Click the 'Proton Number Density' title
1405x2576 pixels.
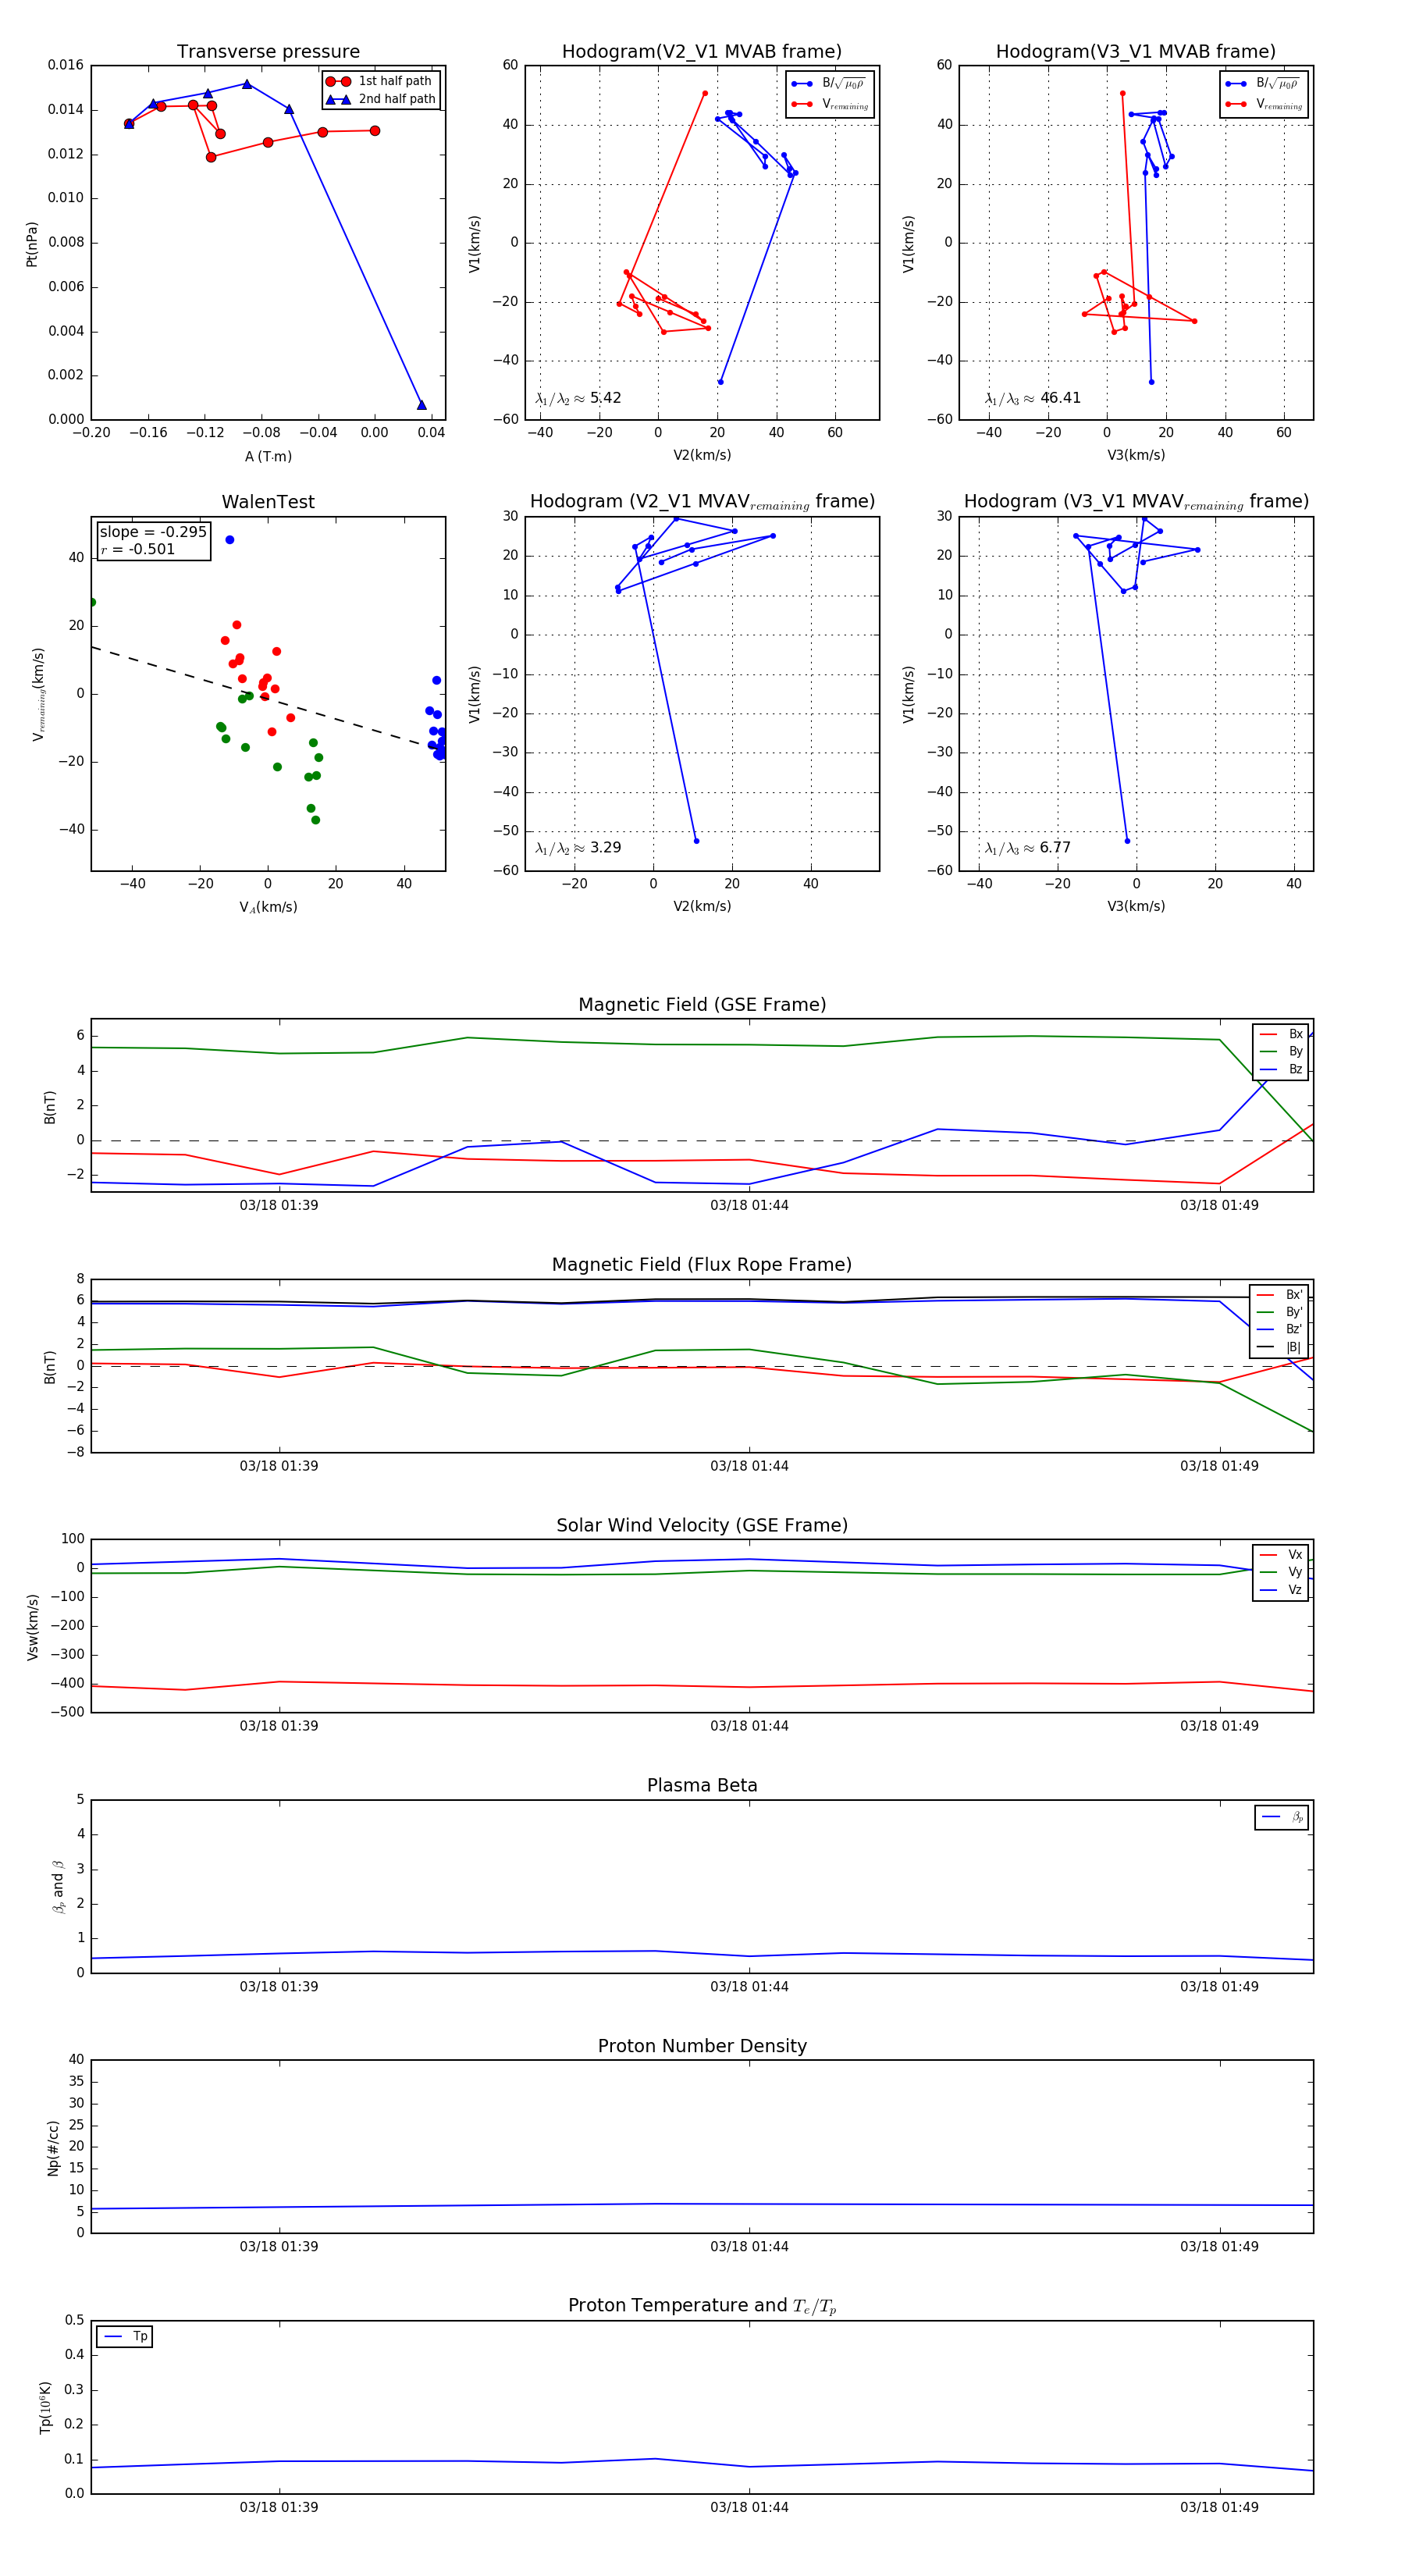[x=702, y=2046]
